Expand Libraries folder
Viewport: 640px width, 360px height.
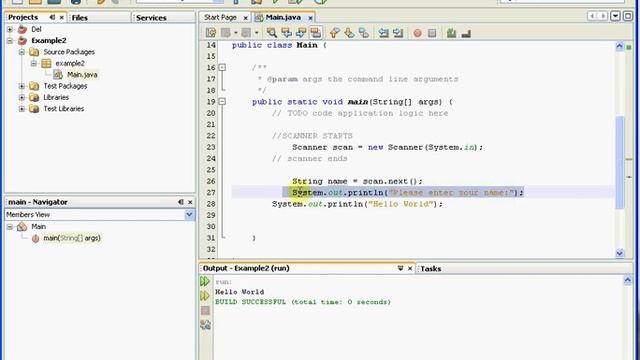coord(22,98)
